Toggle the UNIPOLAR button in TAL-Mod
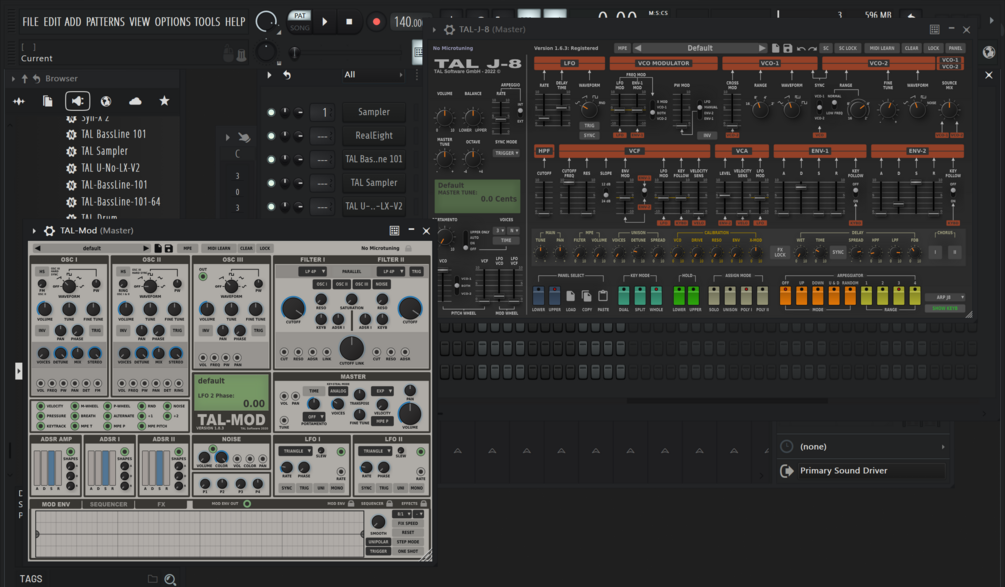Image resolution: width=1005 pixels, height=587 pixels. [378, 542]
